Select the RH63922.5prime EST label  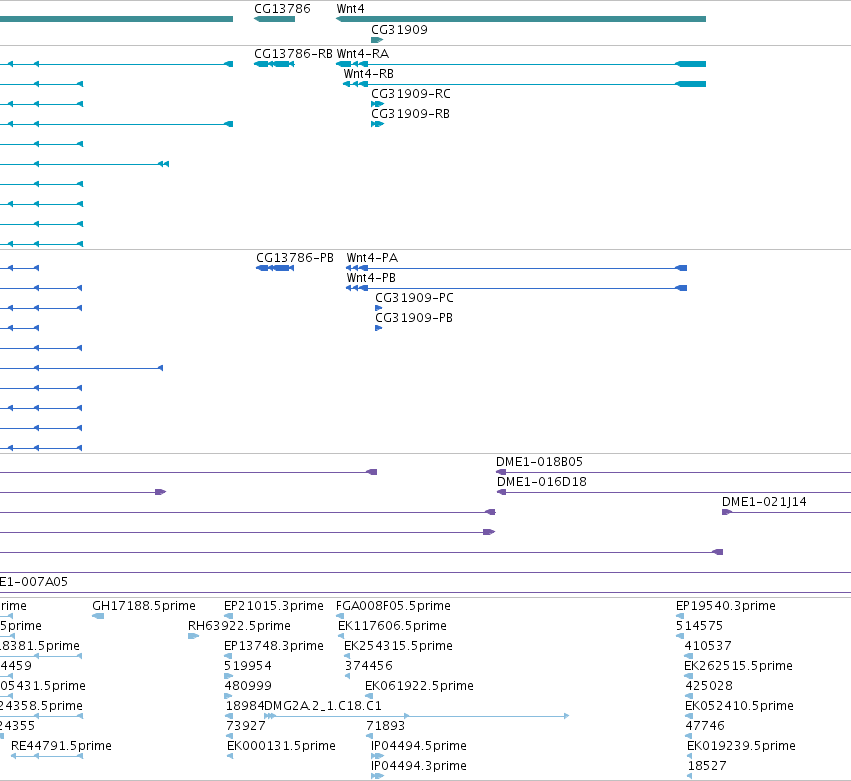click(239, 626)
